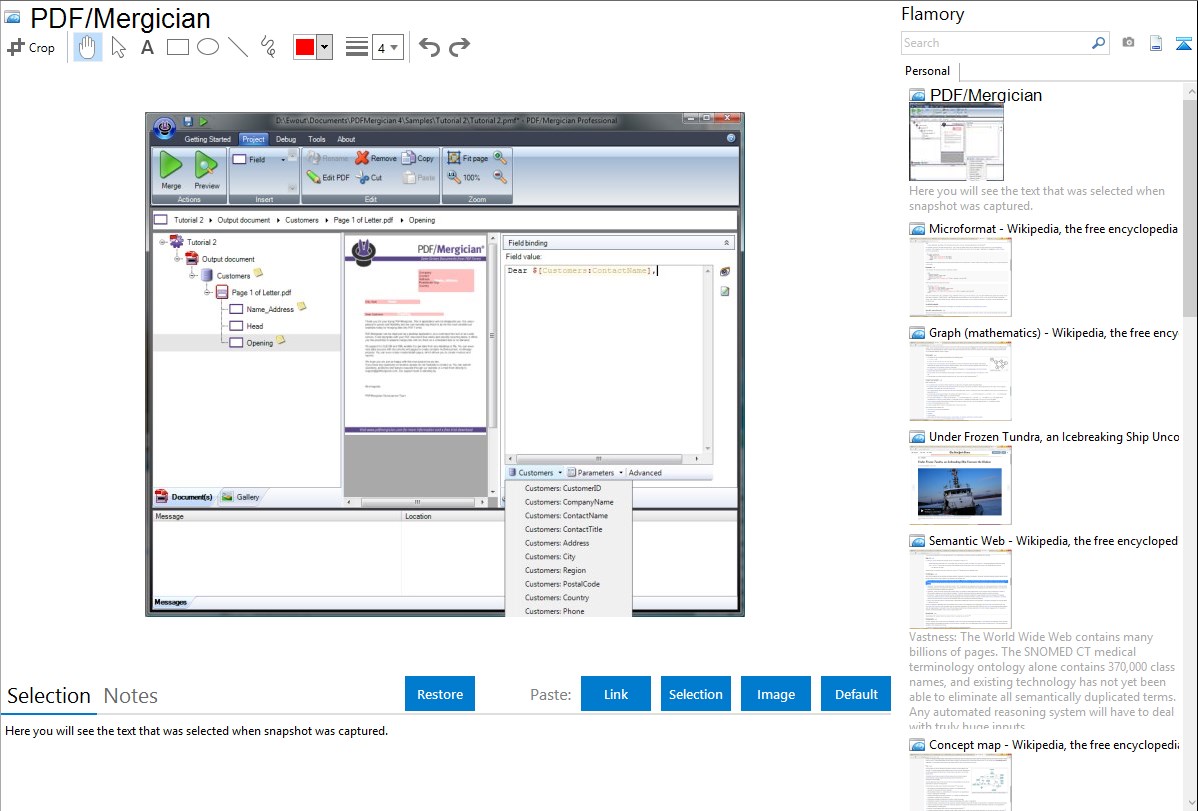
Task: Click the Edit PDF icon in ribbon
Action: click(x=313, y=177)
